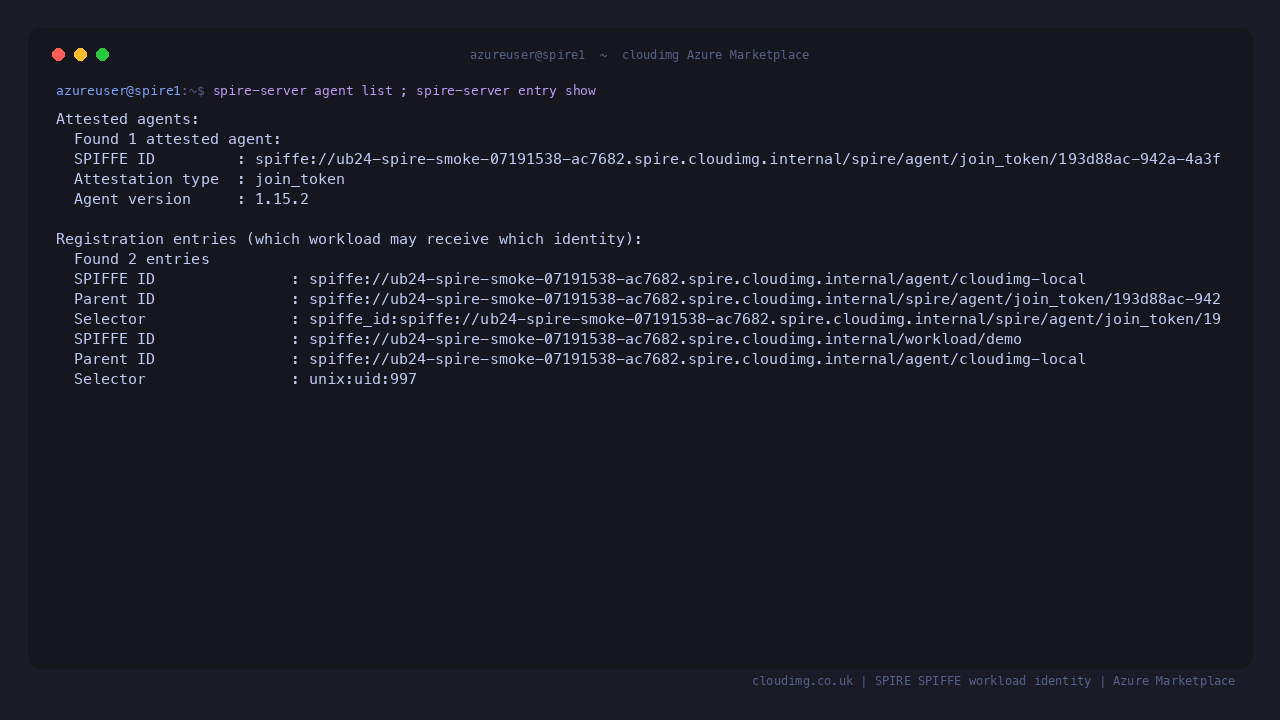Viewport: 1280px width, 720px height.
Task: Click the red close window dot
Action: point(59,55)
